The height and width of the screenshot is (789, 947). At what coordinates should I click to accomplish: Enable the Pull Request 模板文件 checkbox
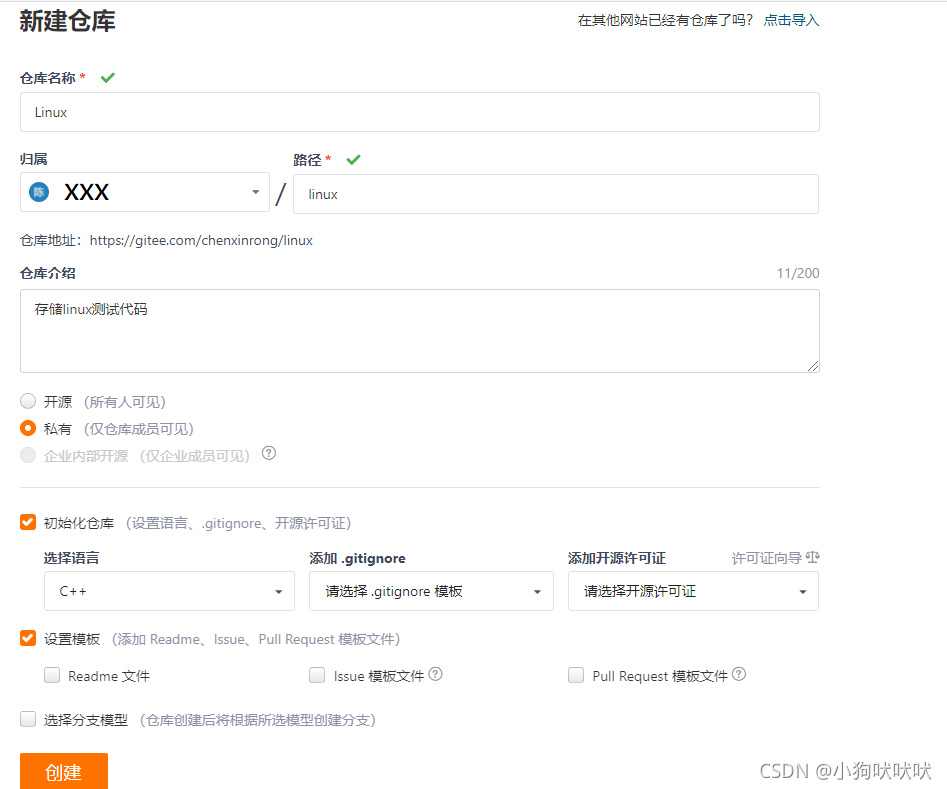(576, 675)
